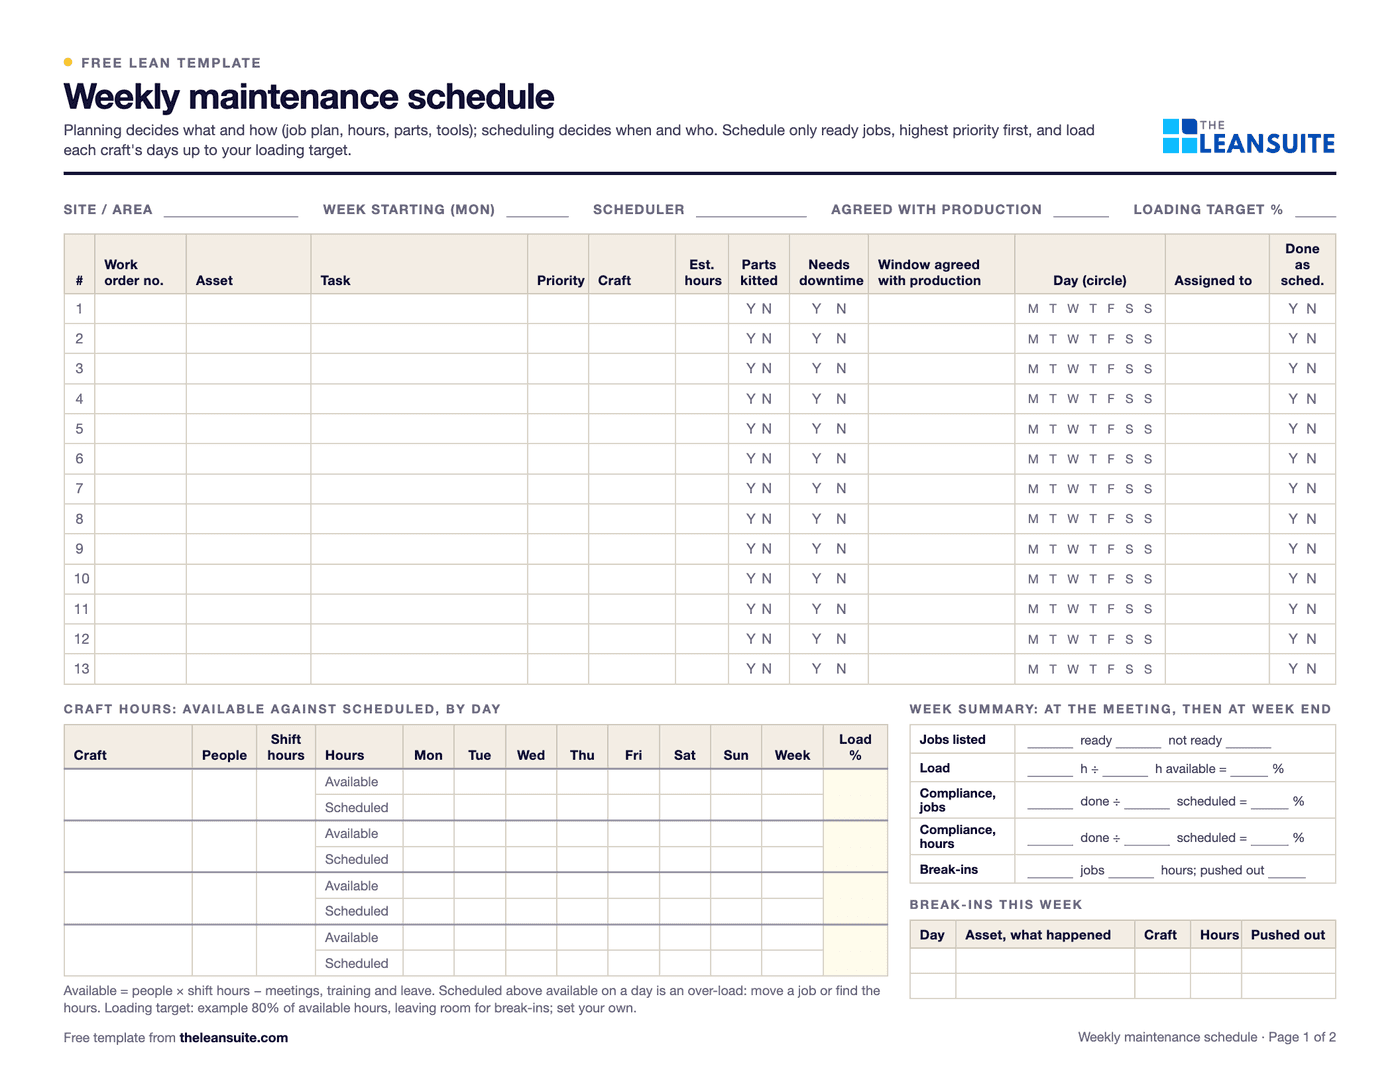Viewport: 1400px width, 1082px height.
Task: Select the "Load %" column header
Action: coord(855,747)
